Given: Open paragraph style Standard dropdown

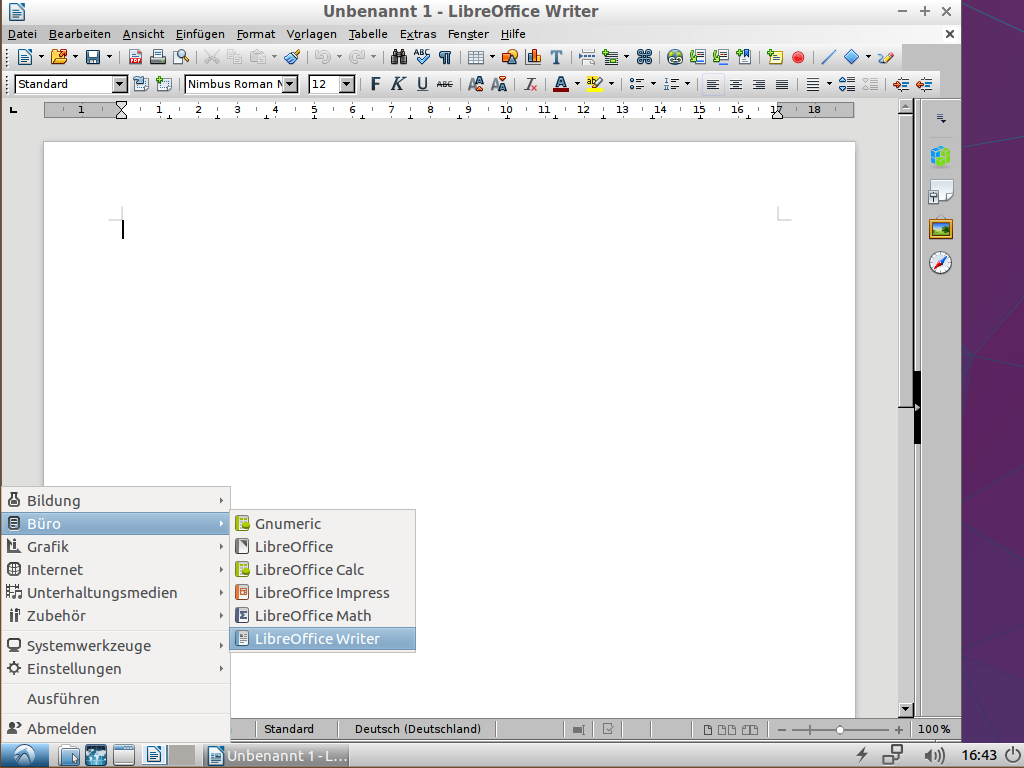Looking at the screenshot, I should 119,84.
